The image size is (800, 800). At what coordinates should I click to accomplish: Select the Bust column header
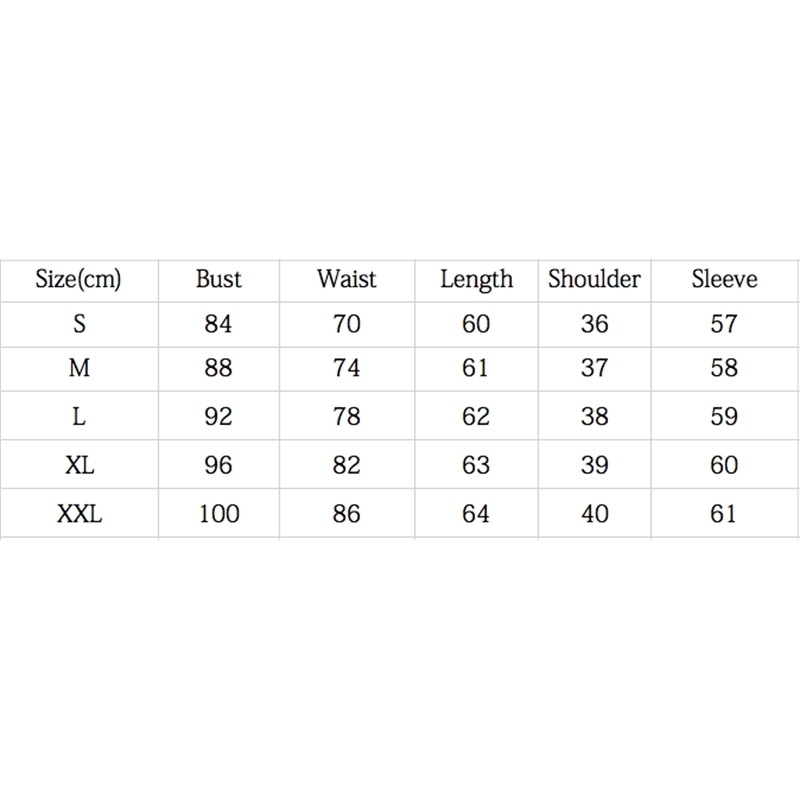click(x=218, y=279)
